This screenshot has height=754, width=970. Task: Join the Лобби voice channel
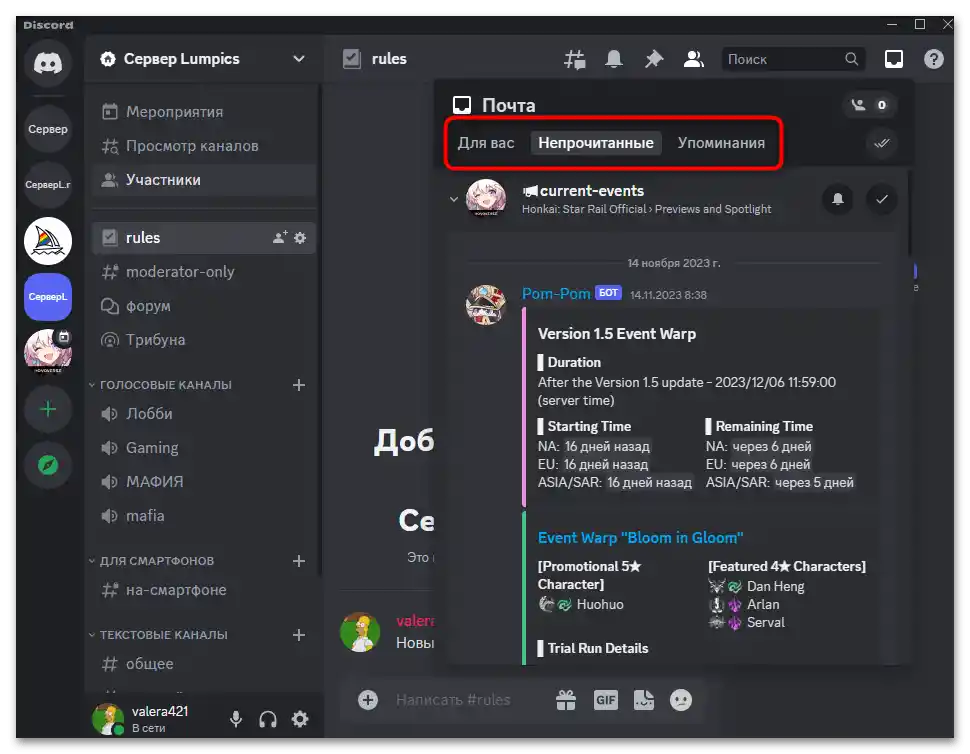[204, 414]
